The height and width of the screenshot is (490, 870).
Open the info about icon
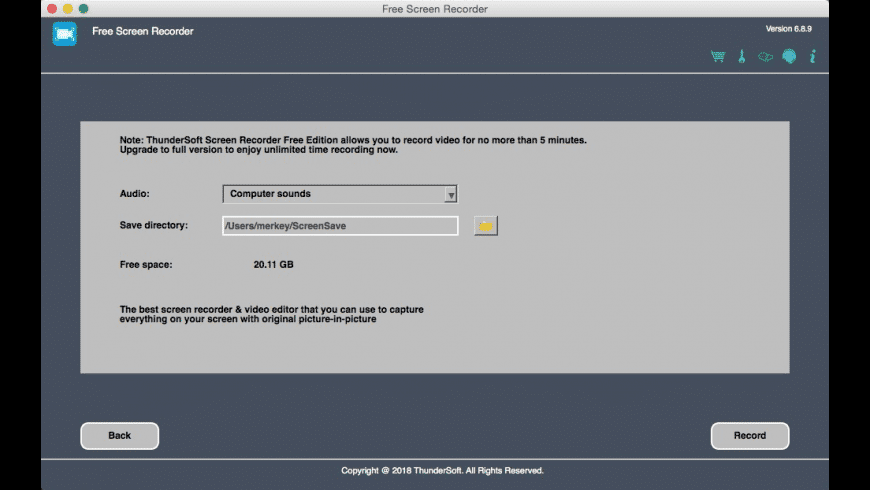pos(813,56)
